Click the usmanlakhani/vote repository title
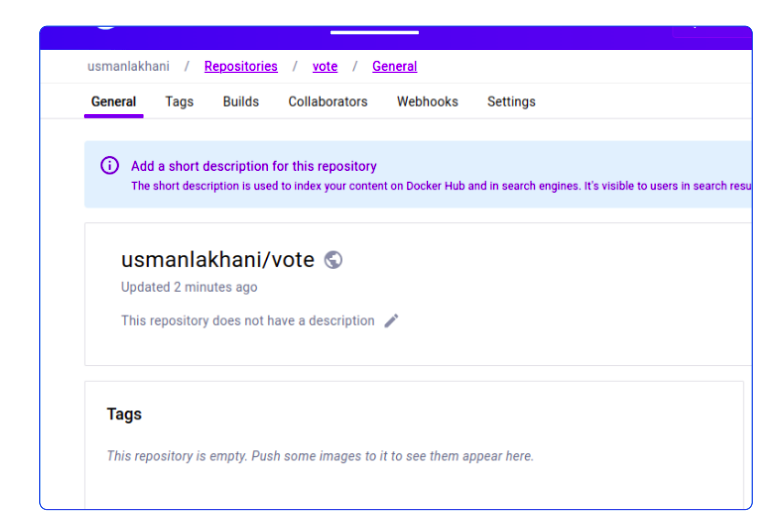 coord(217,260)
